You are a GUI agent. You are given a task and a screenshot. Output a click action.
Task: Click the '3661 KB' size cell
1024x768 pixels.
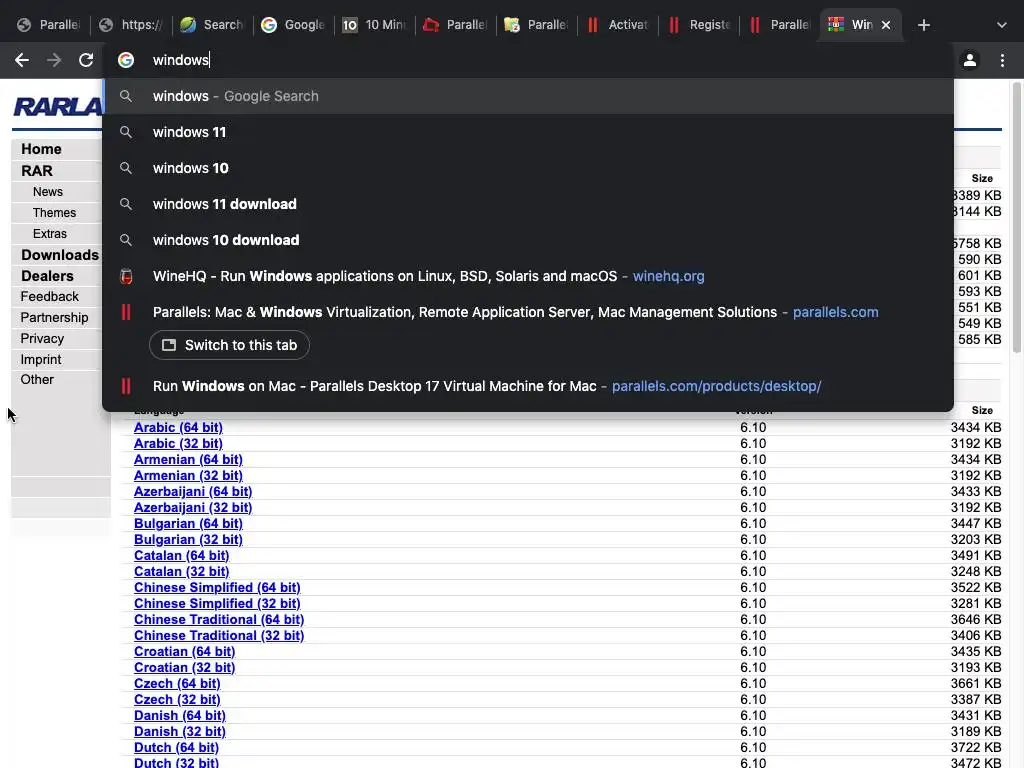click(x=976, y=683)
